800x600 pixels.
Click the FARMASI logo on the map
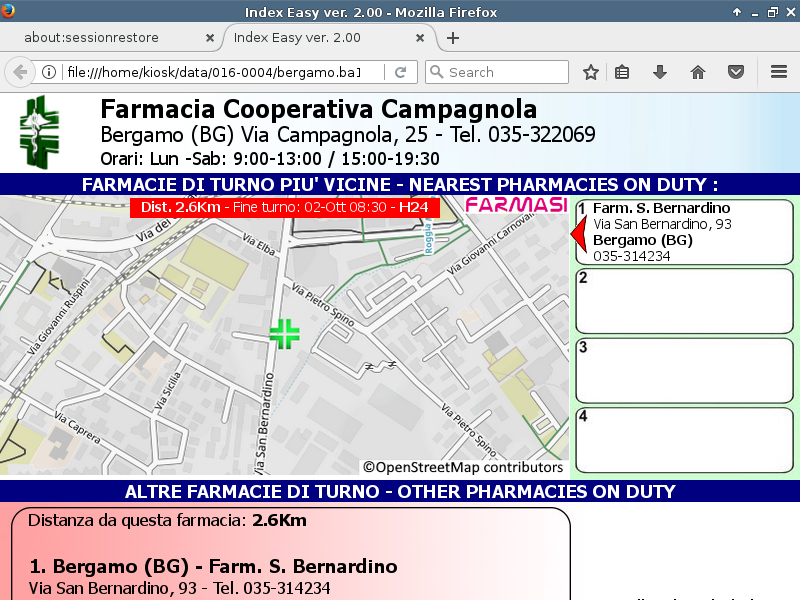(518, 205)
